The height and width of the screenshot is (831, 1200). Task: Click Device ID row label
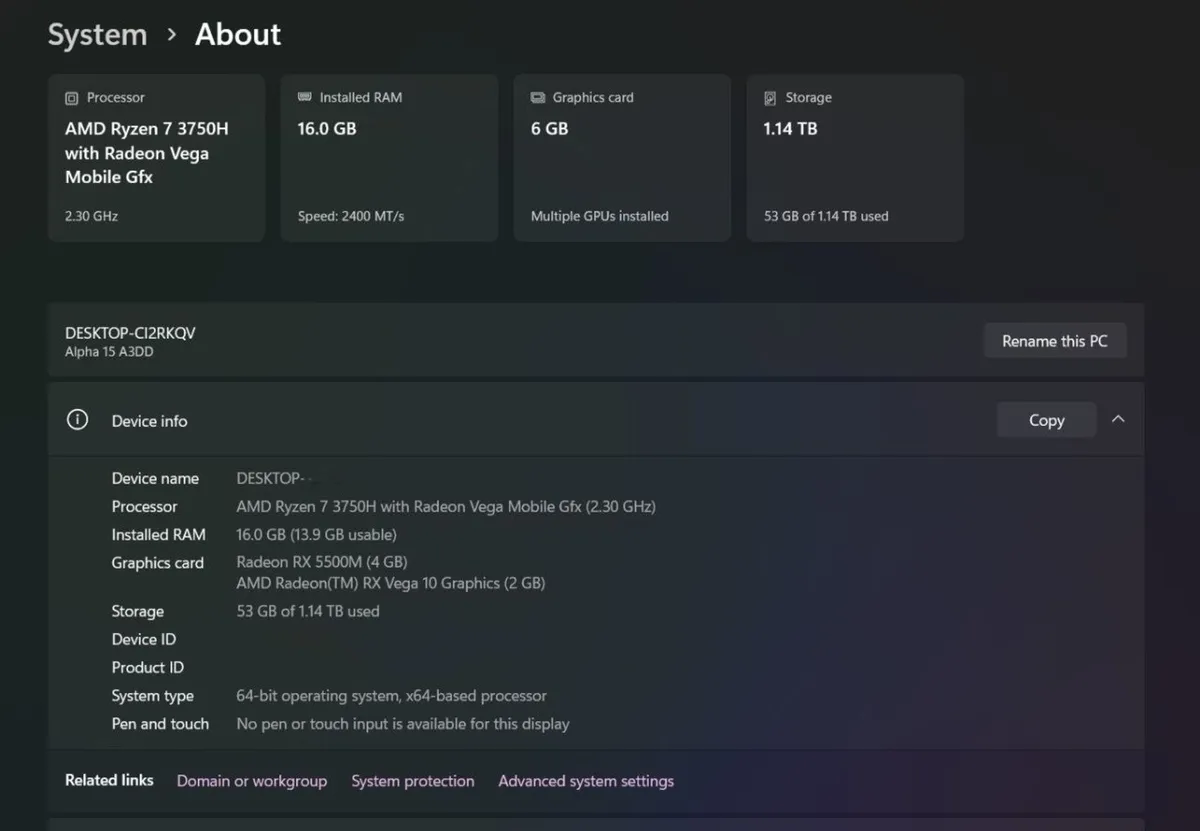(x=144, y=639)
